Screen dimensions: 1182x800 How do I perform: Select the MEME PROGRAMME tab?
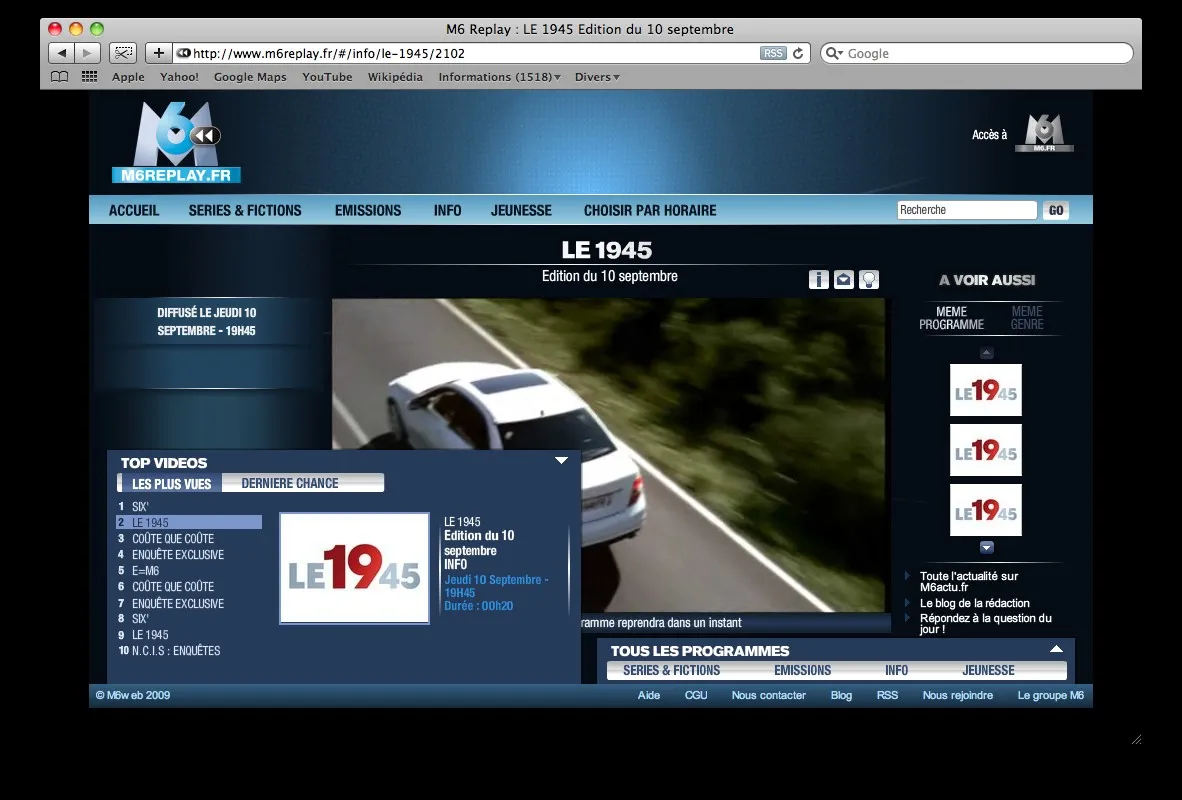pyautogui.click(x=951, y=317)
